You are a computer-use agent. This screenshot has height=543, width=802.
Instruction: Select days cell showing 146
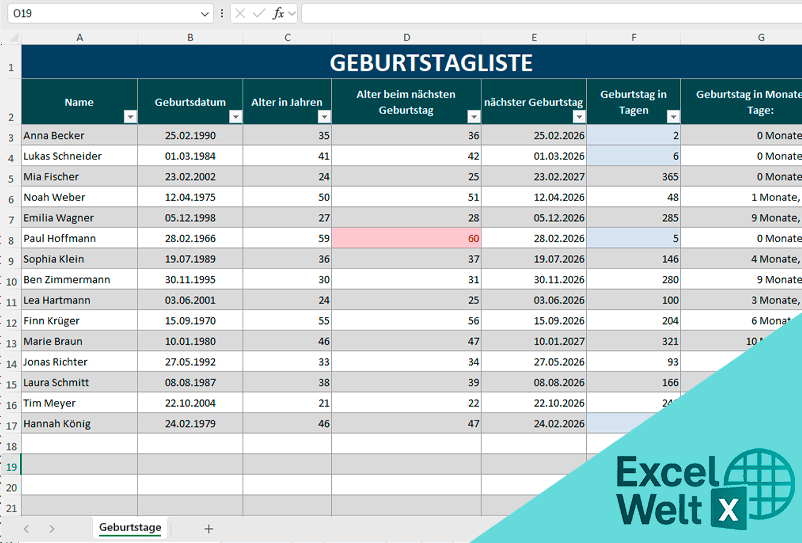tap(634, 259)
